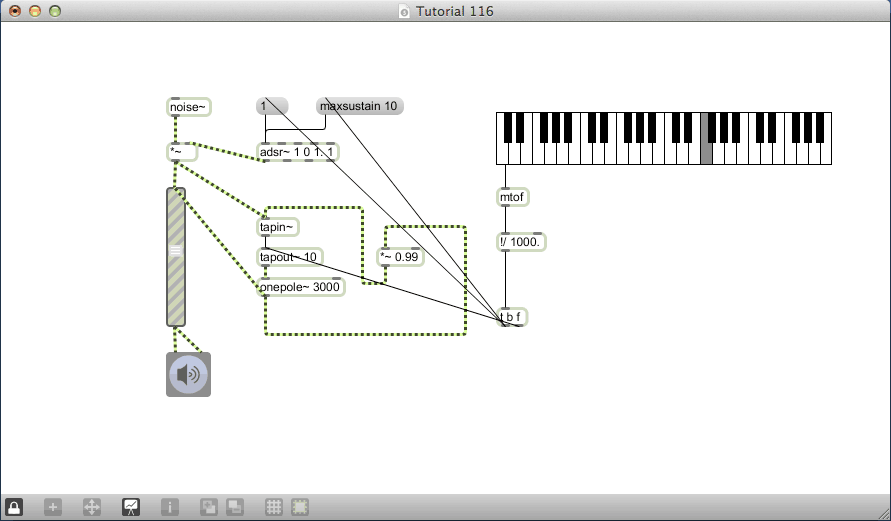
Task: Click the gain slider handle
Action: coord(176,252)
